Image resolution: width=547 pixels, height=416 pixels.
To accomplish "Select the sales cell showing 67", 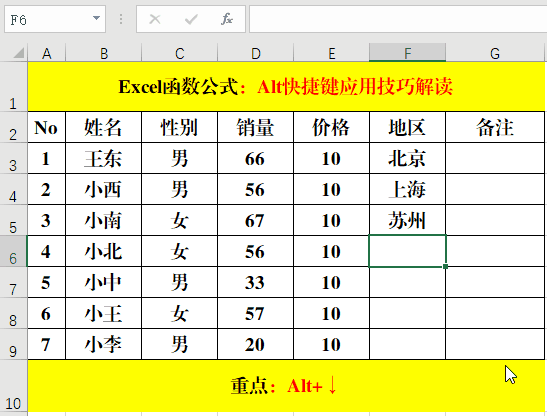I will (x=256, y=221).
